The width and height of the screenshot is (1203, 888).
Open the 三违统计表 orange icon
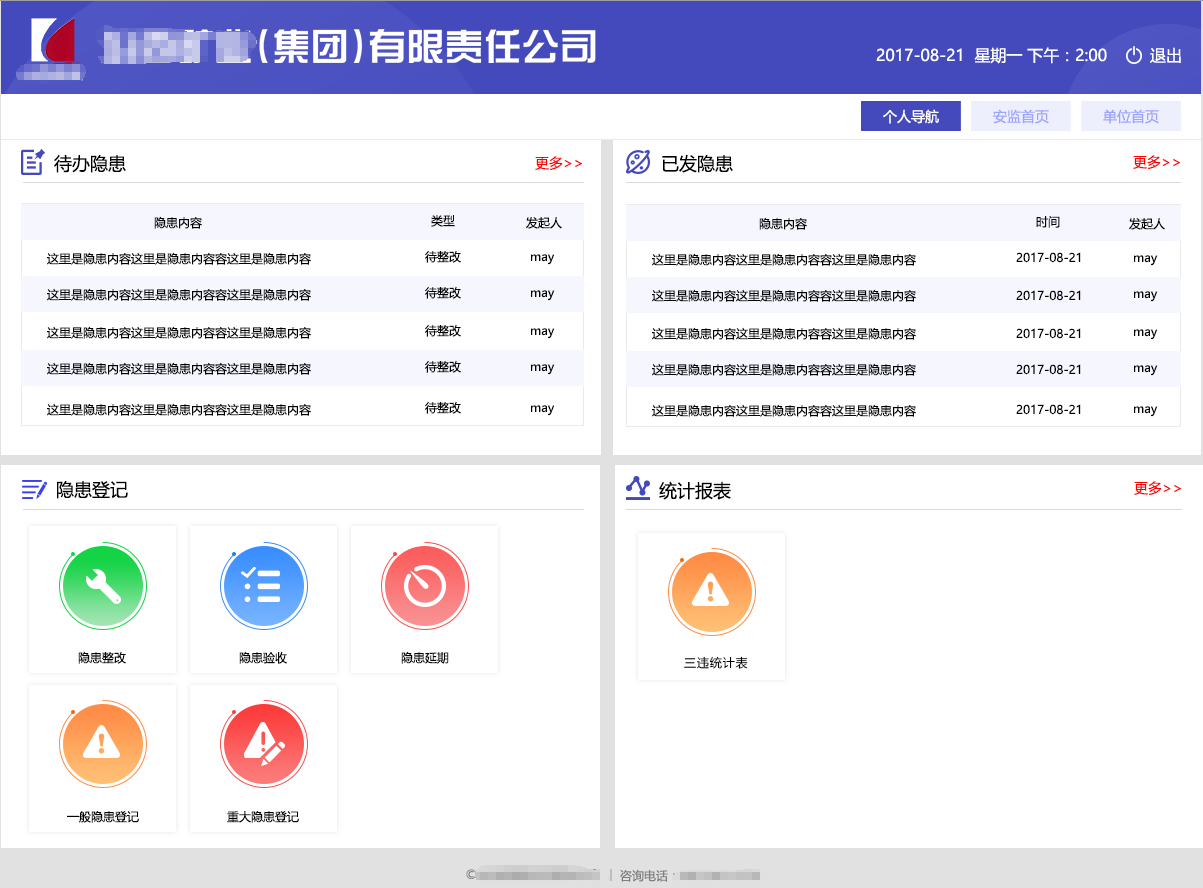tap(711, 593)
